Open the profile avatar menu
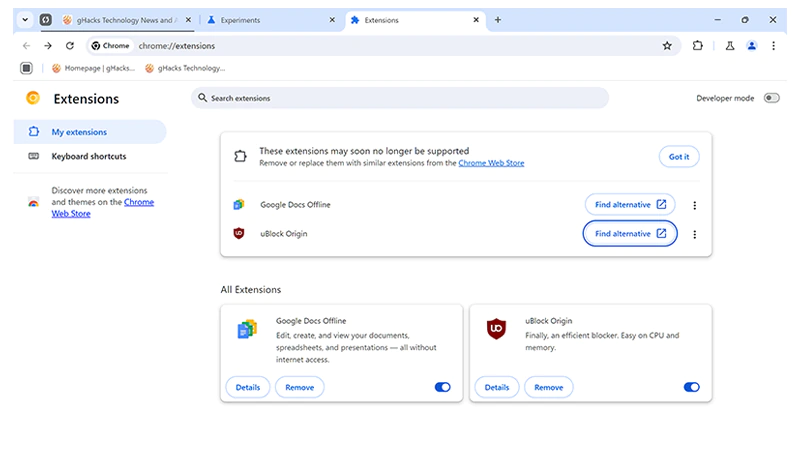The width and height of the screenshot is (800, 467). 752,46
